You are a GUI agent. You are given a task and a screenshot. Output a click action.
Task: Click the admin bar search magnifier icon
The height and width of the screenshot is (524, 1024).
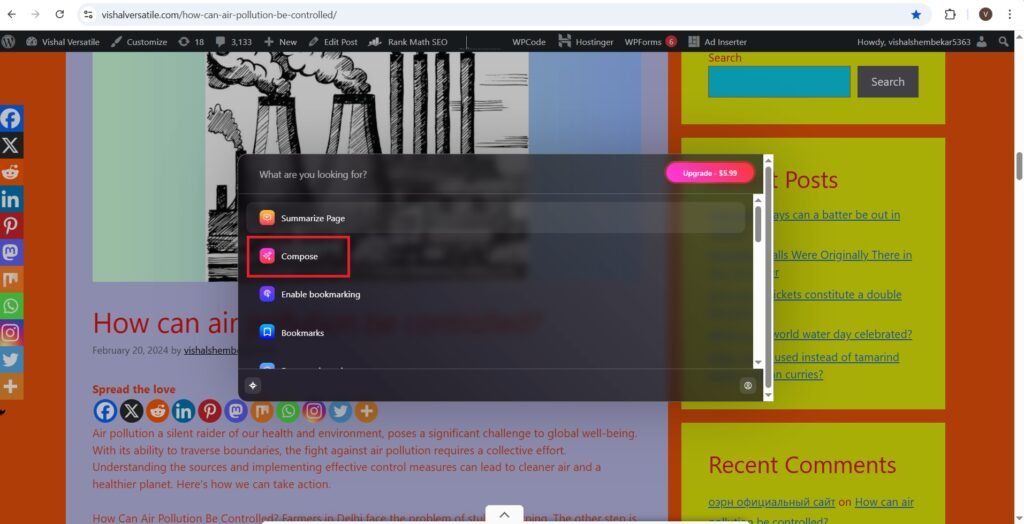tap(1003, 42)
